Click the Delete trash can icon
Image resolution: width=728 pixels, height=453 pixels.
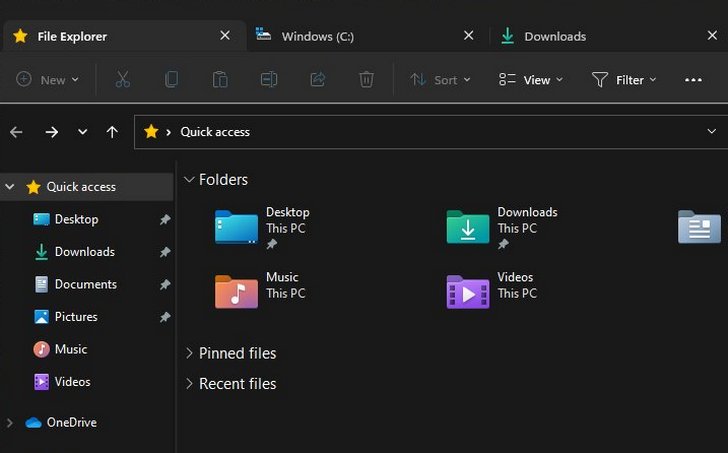[x=366, y=79]
